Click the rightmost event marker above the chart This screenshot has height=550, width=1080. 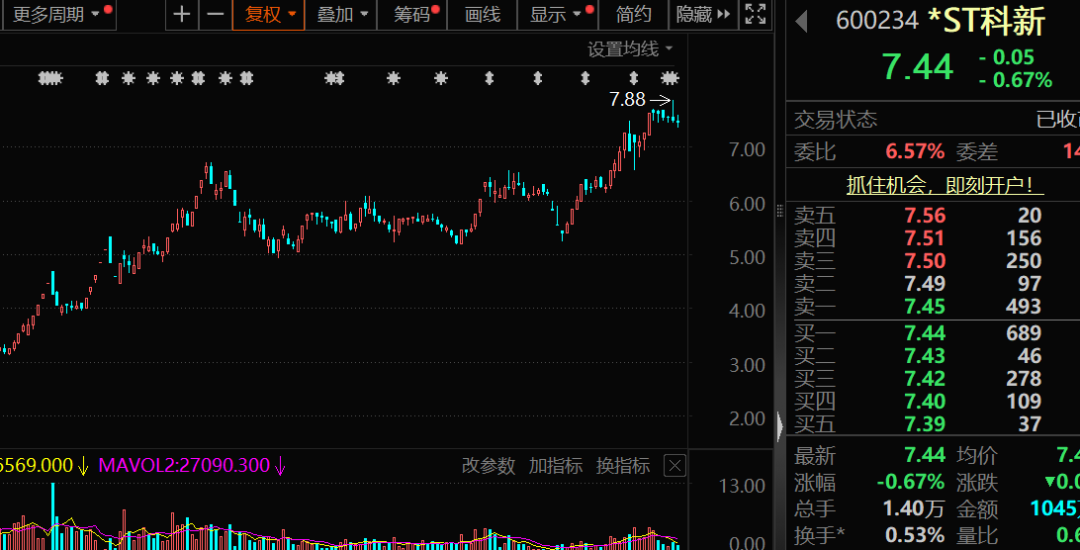669,78
